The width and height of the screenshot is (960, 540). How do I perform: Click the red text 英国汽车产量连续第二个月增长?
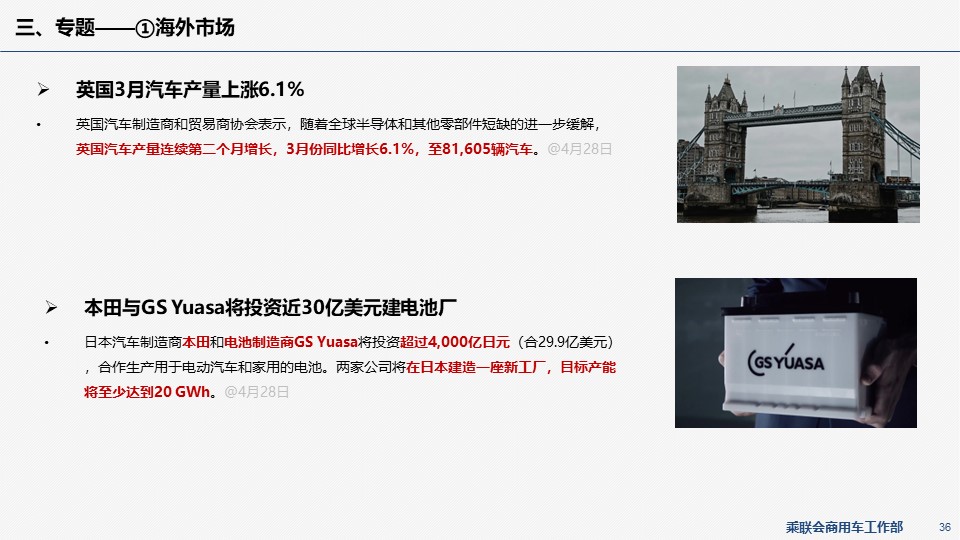[x=175, y=150]
